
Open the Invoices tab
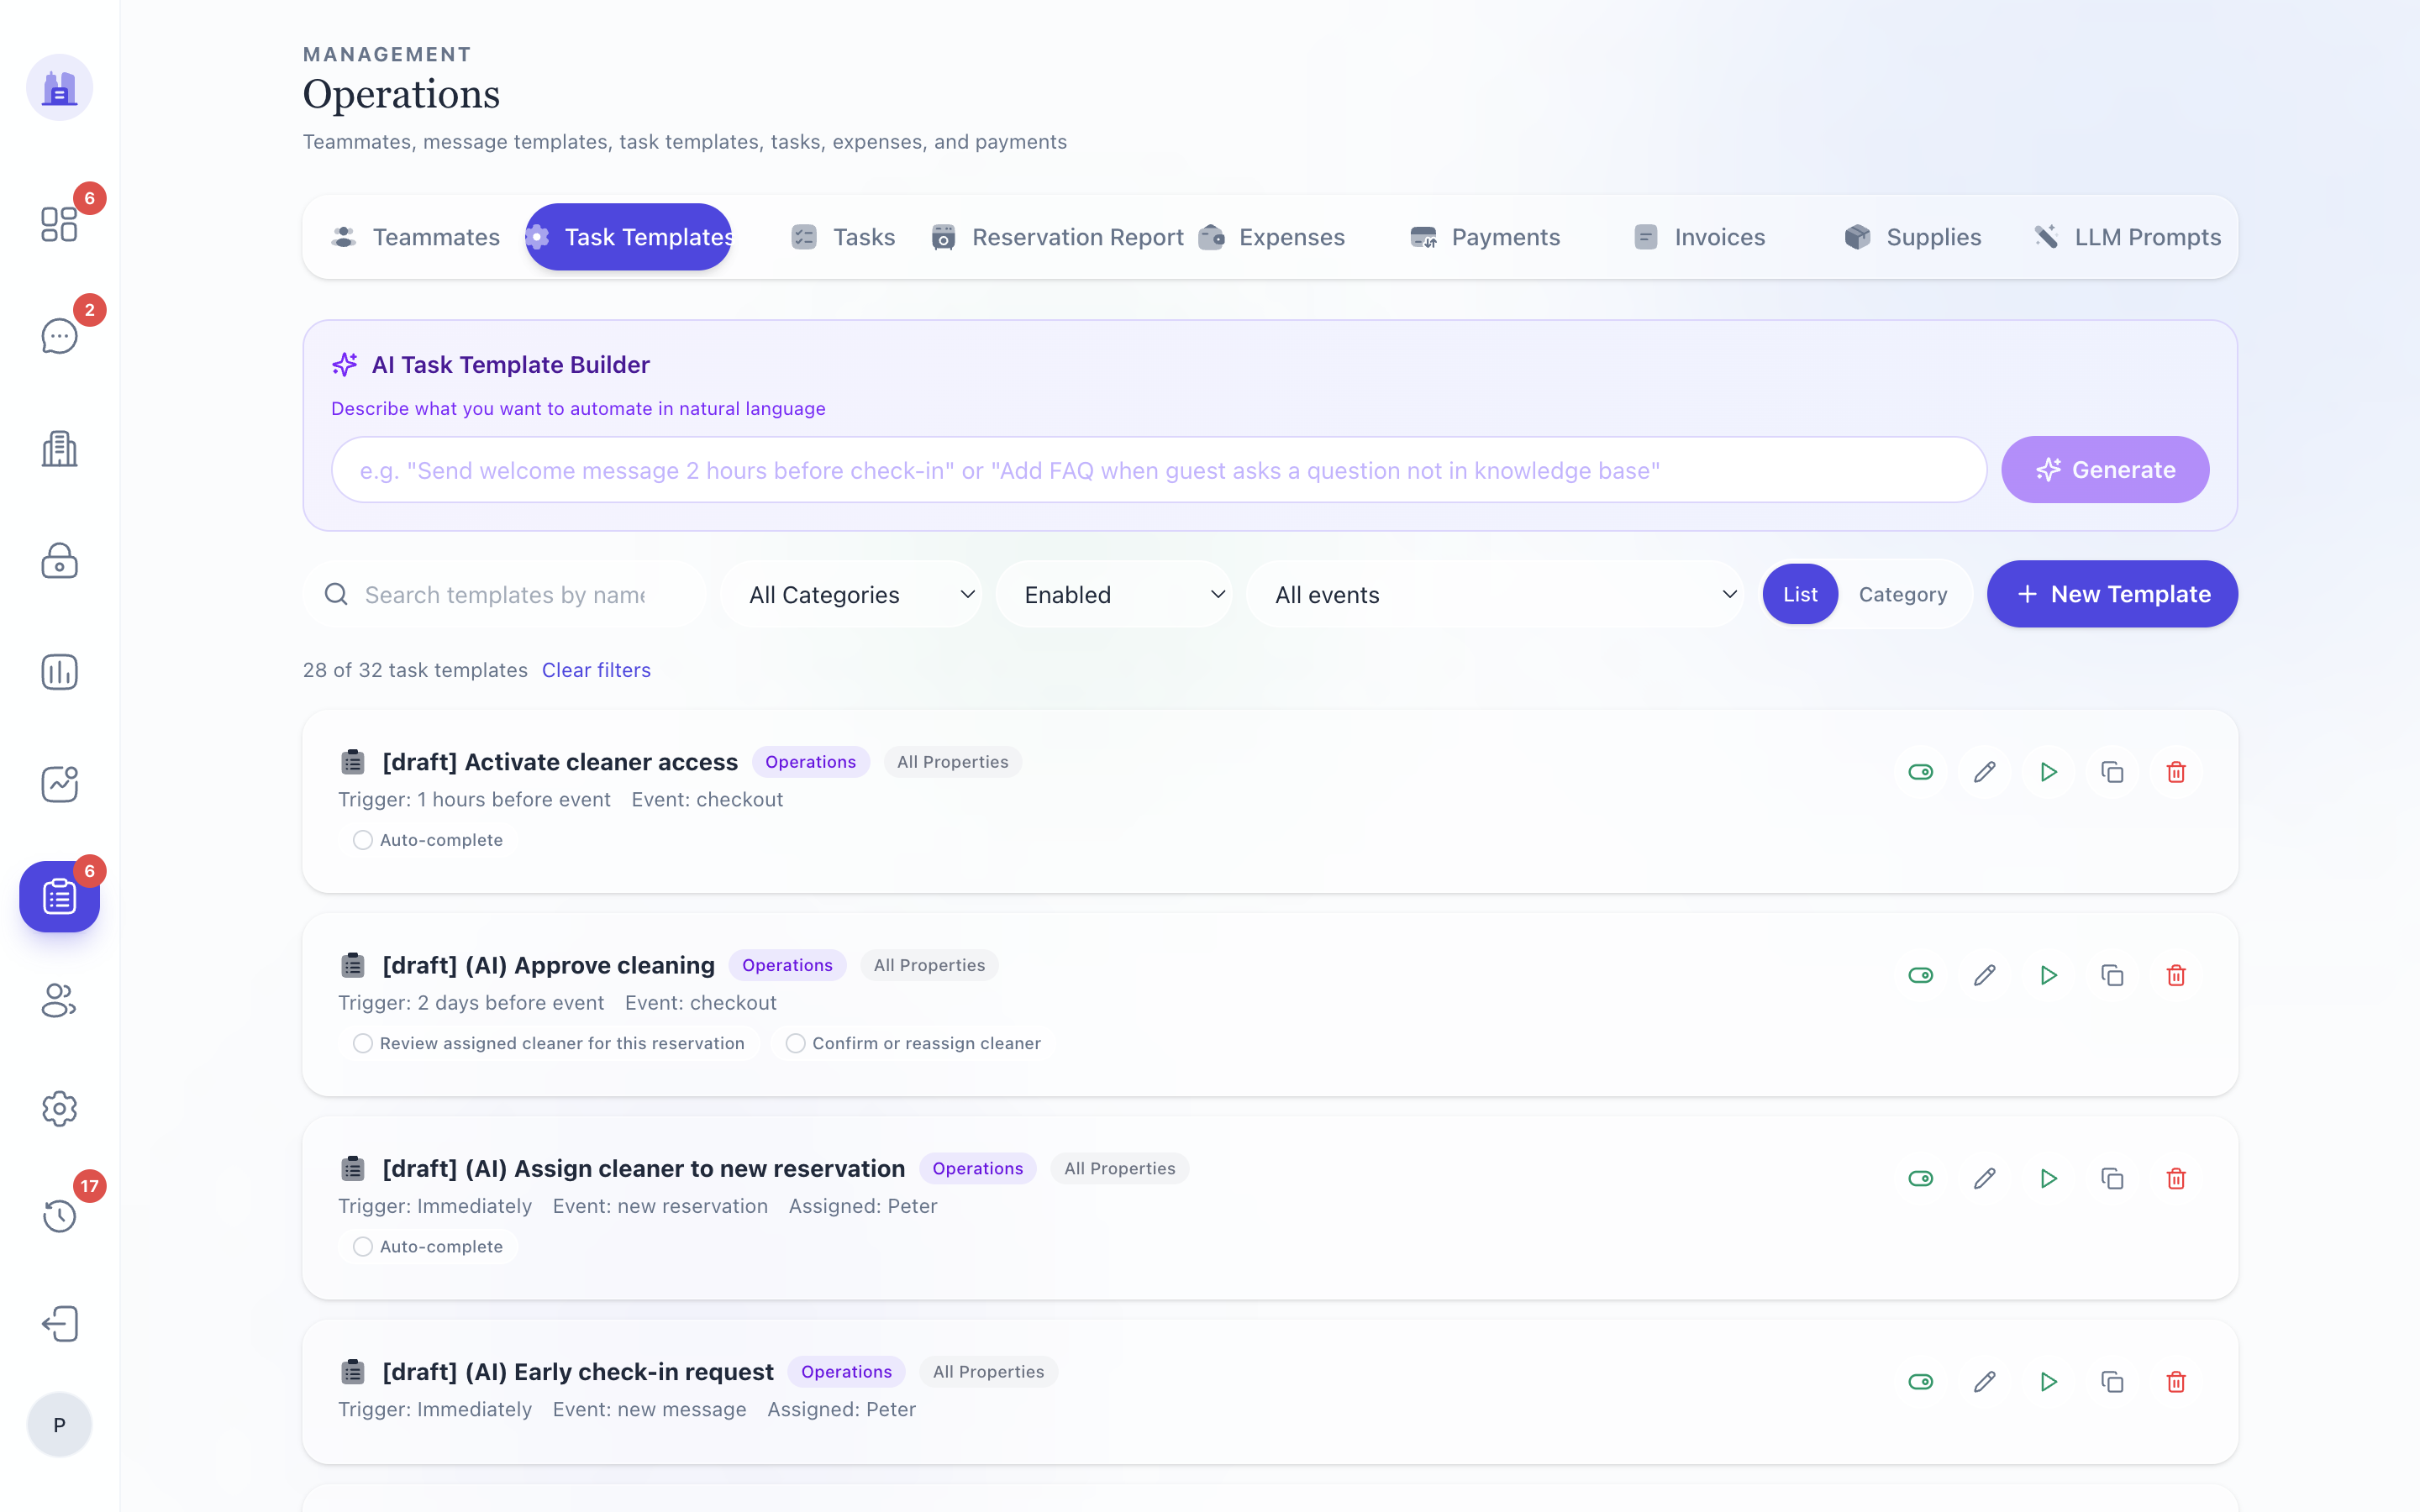(1700, 237)
